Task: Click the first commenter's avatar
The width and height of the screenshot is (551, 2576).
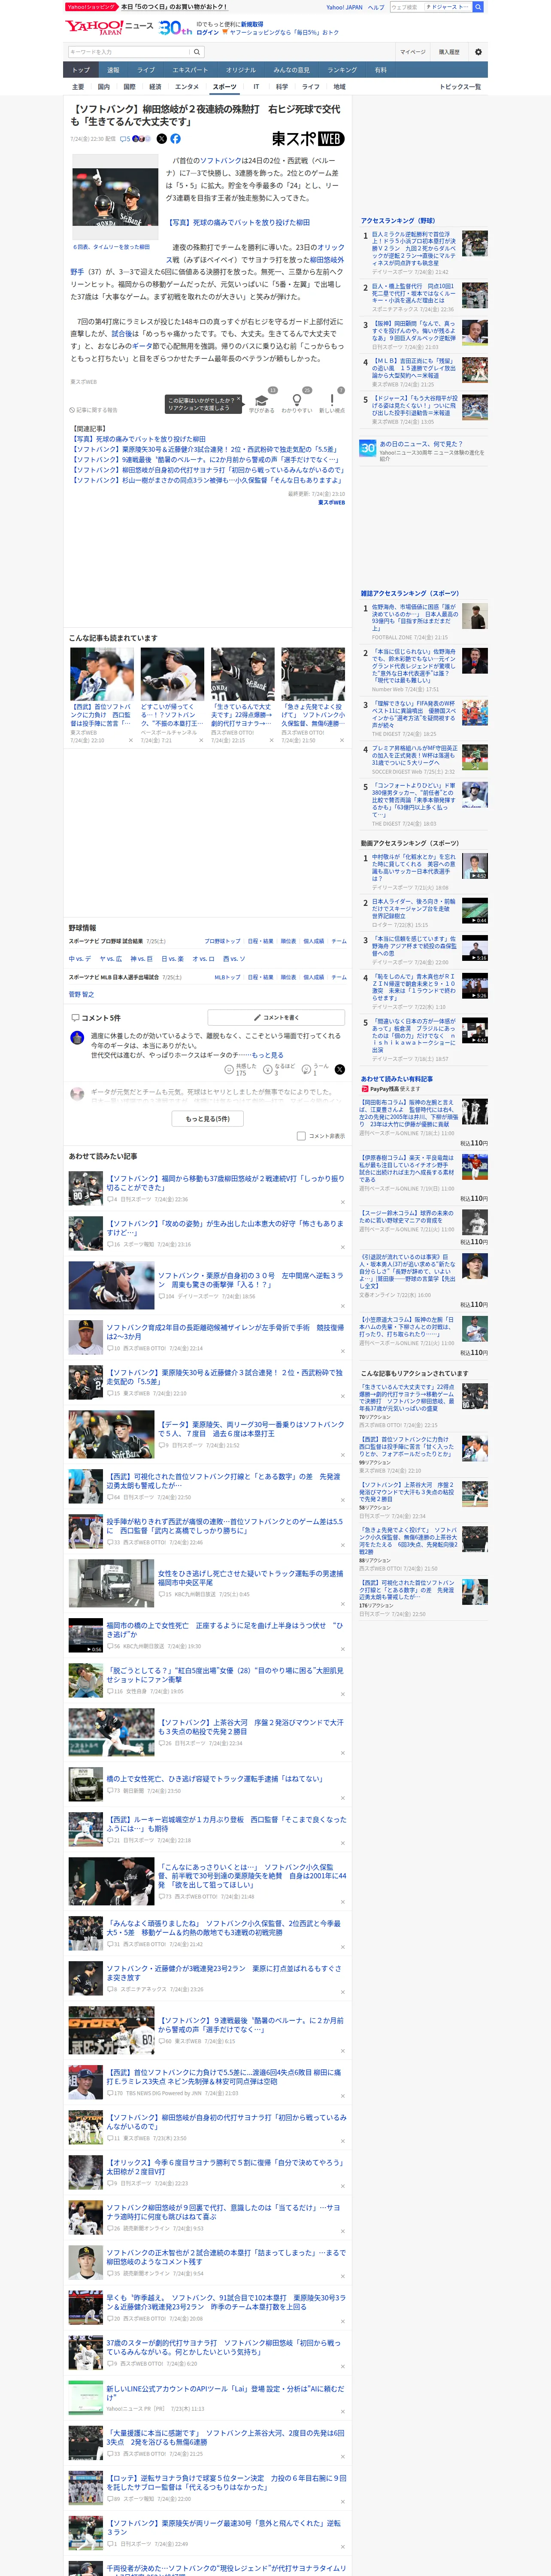Action: pos(77,1038)
